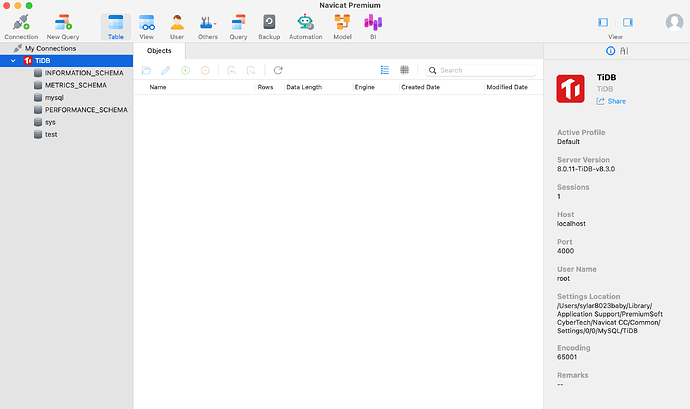Click the Query toolbar icon

(238, 27)
